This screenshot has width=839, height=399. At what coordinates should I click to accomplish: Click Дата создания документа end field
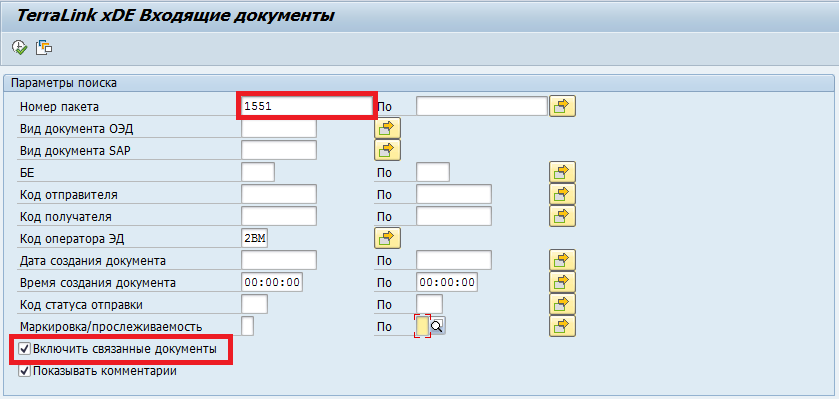(454, 260)
